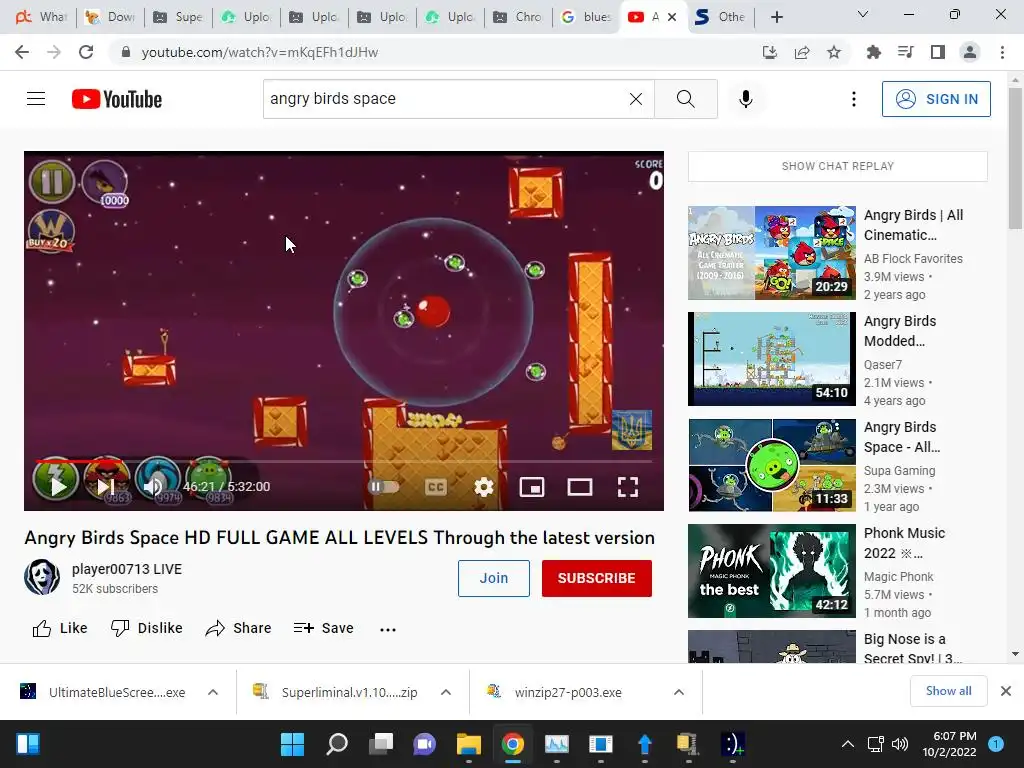Open media controls icon in toolbar

click(905, 52)
